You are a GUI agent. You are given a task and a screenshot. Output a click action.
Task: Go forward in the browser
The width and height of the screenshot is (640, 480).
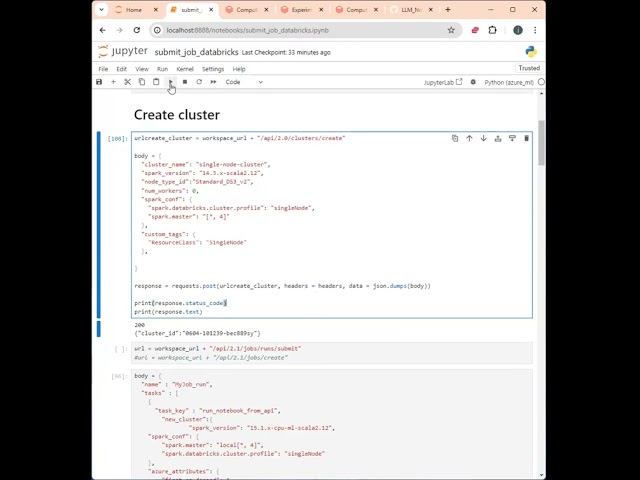click(x=120, y=30)
